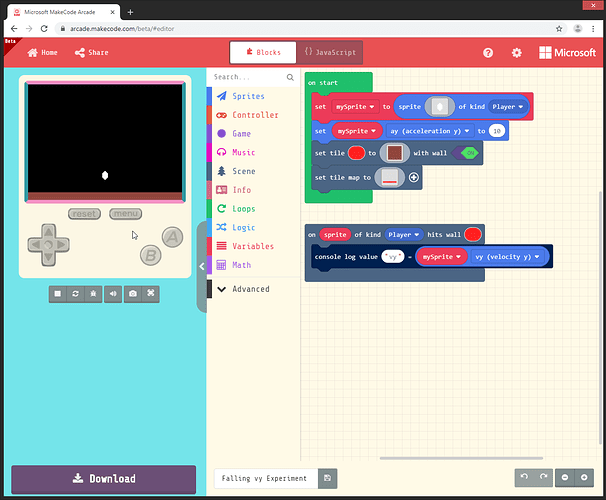Expand the Advanced categories section
This screenshot has height=500, width=606.
point(253,289)
